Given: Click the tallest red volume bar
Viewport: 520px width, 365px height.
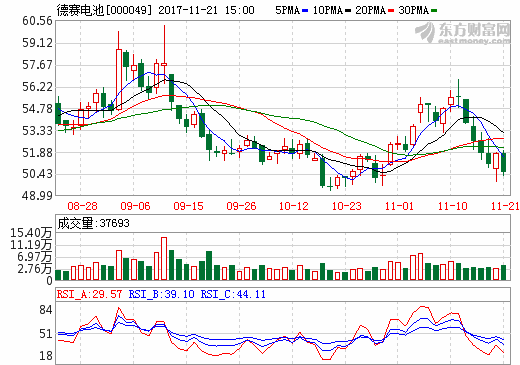Looking at the screenshot, I should tap(164, 259).
